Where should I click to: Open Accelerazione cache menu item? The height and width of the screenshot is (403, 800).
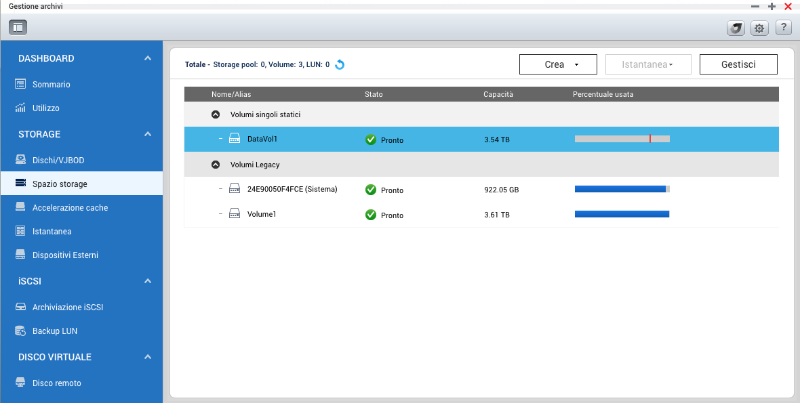click(x=70, y=208)
